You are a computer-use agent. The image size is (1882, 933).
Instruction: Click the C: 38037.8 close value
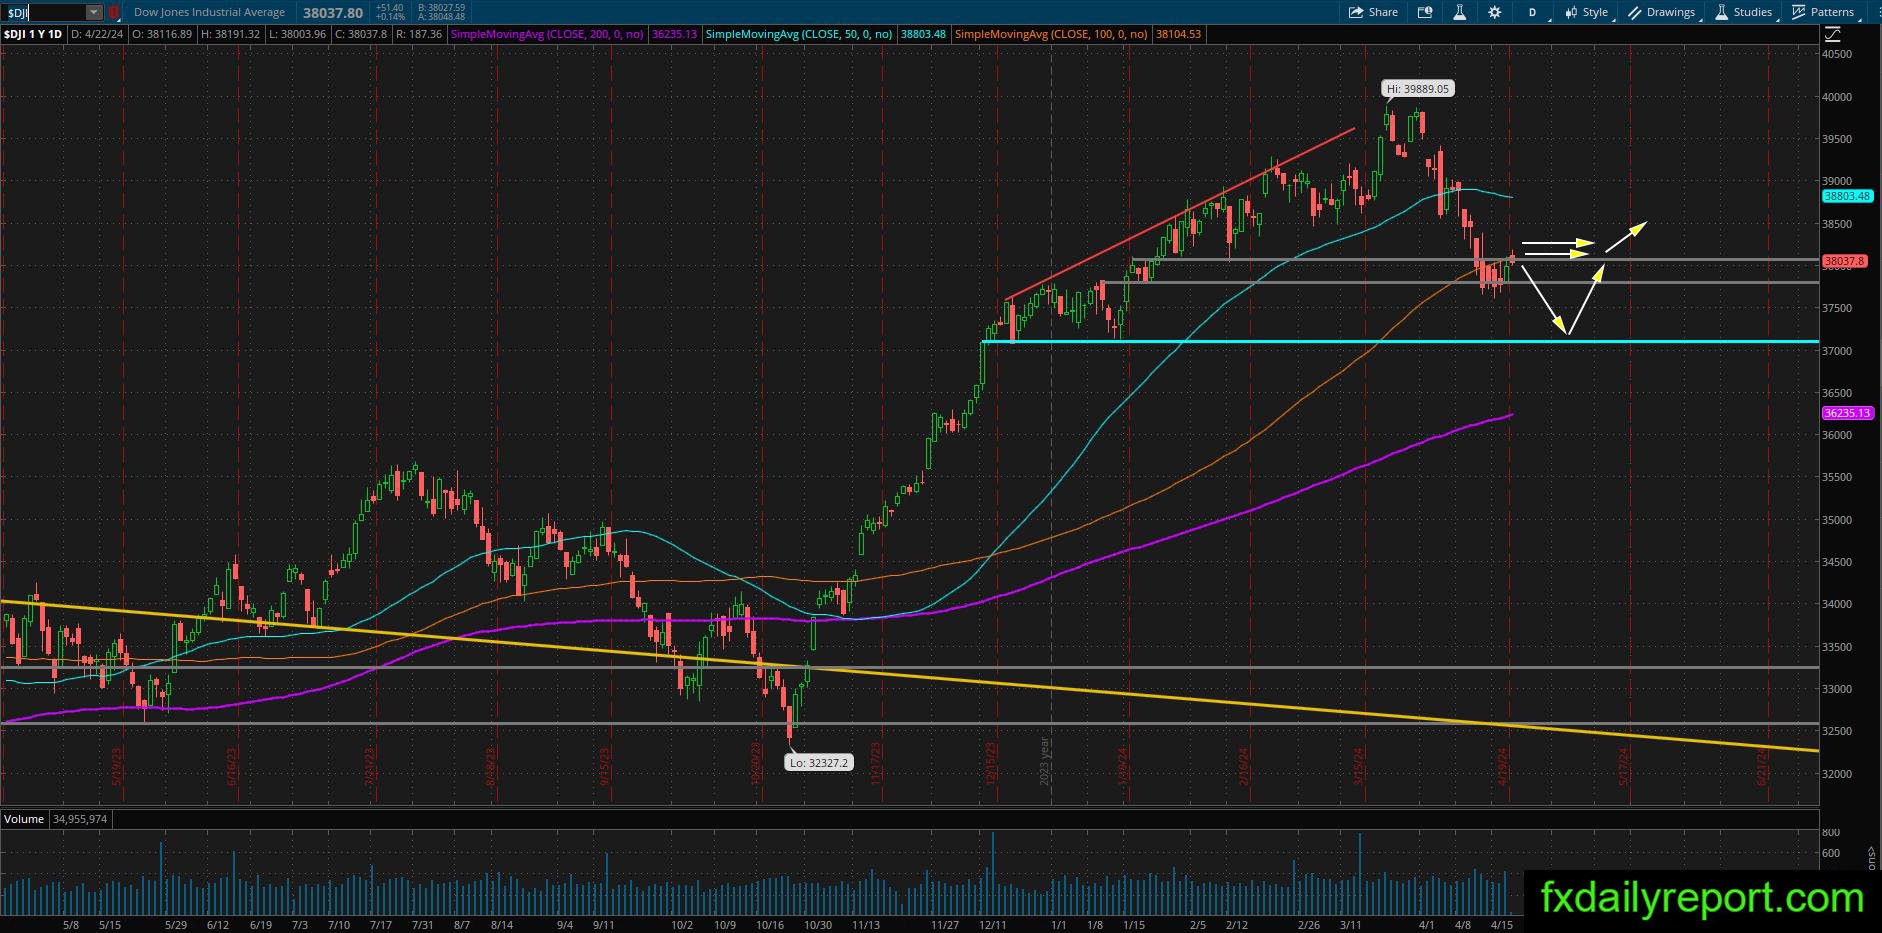point(361,34)
